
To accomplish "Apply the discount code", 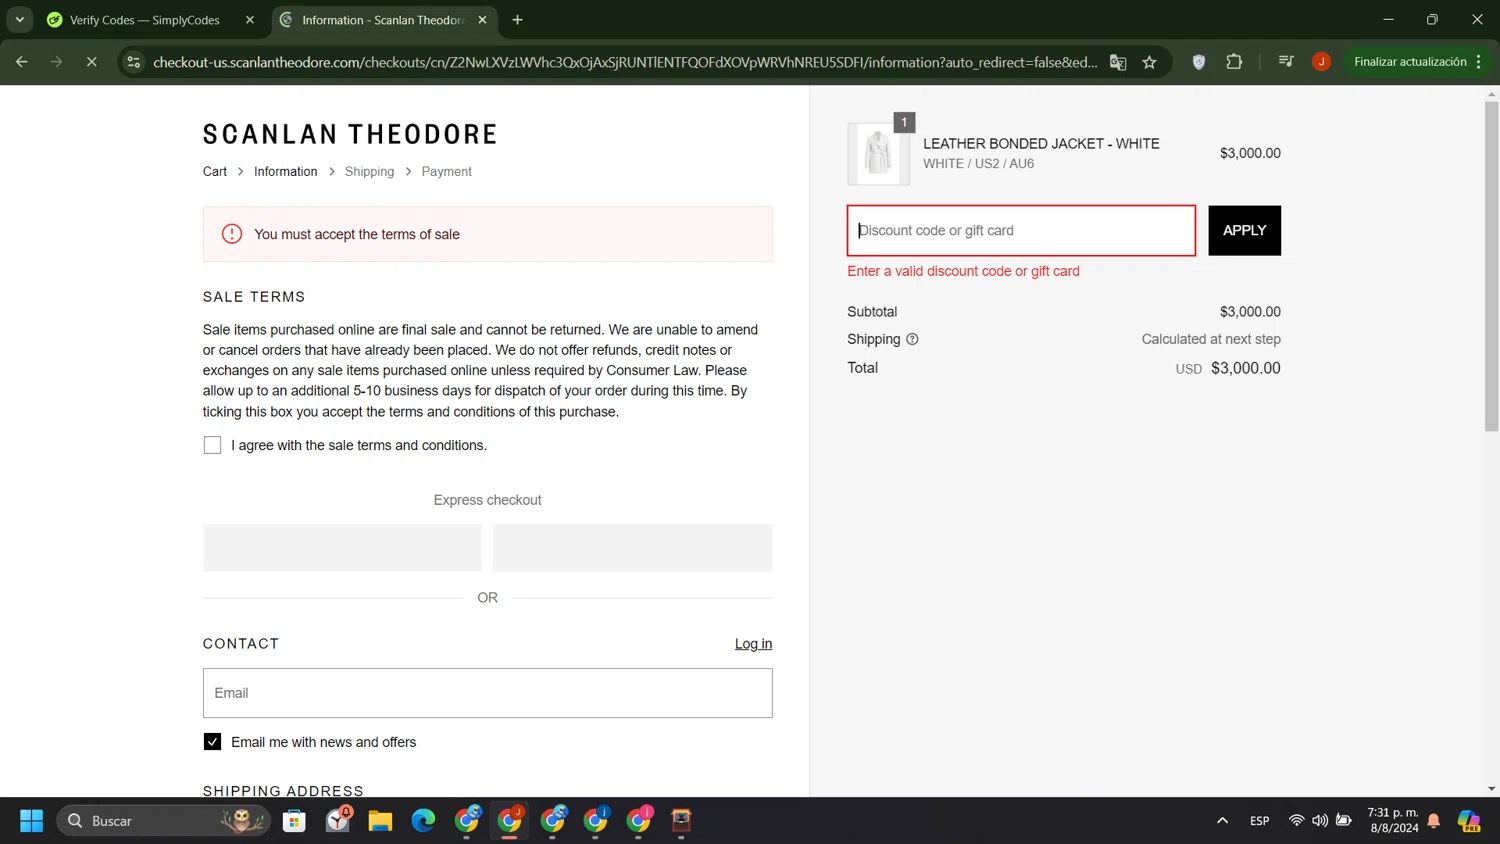I will [1244, 231].
